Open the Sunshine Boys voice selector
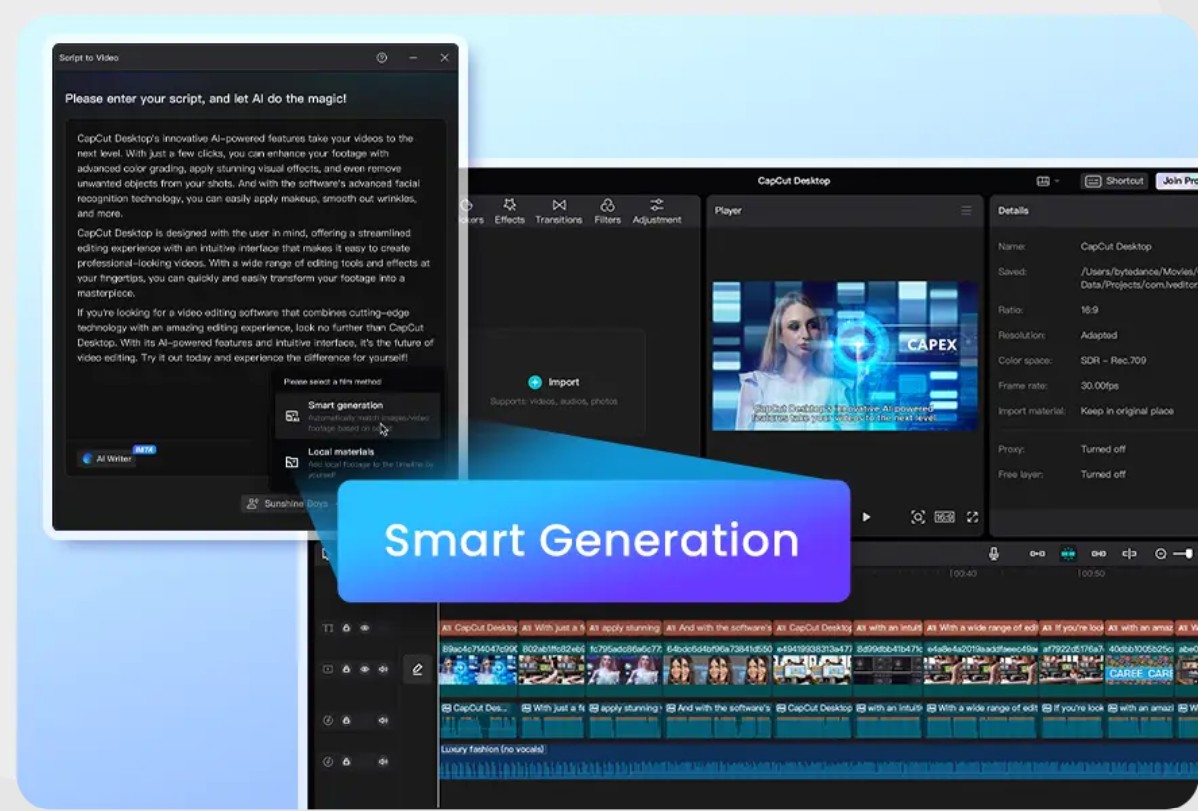Screen dimensions: 1198x811 click(x=286, y=504)
